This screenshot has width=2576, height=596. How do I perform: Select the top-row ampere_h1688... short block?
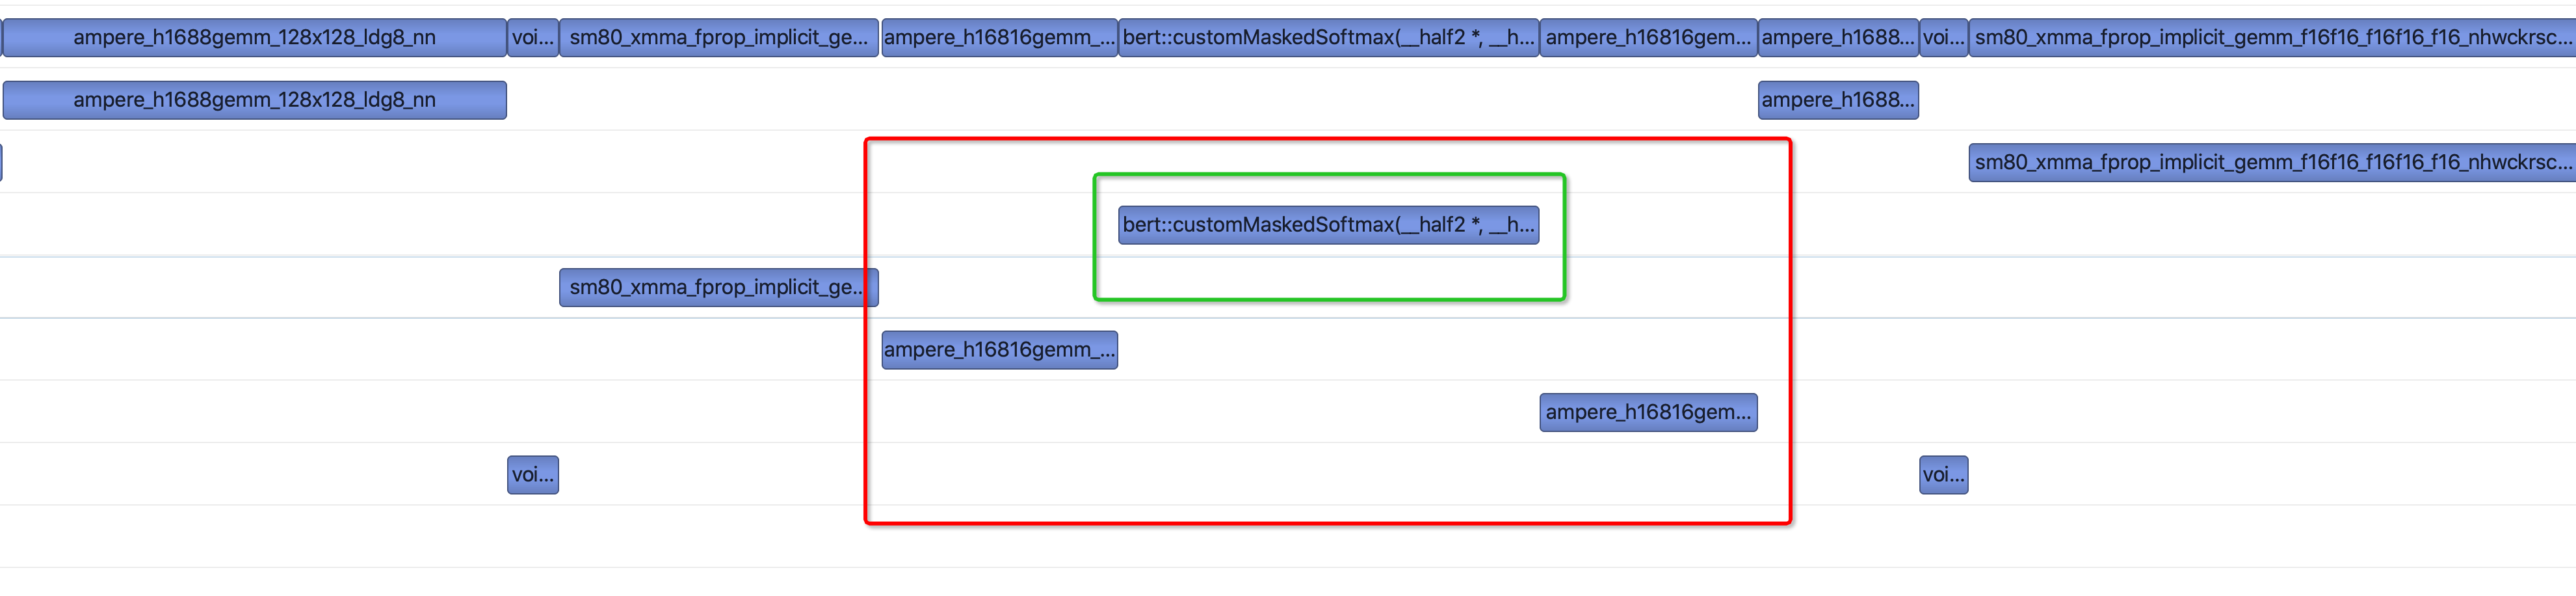(1838, 38)
